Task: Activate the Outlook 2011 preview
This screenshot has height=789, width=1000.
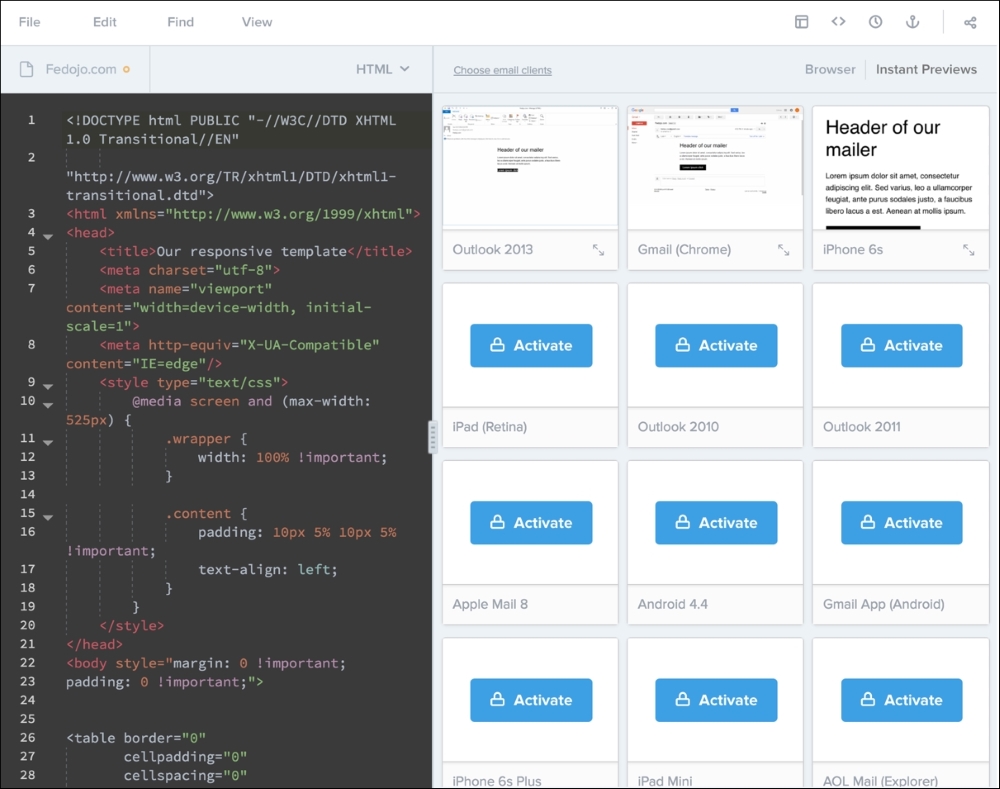Action: point(901,345)
